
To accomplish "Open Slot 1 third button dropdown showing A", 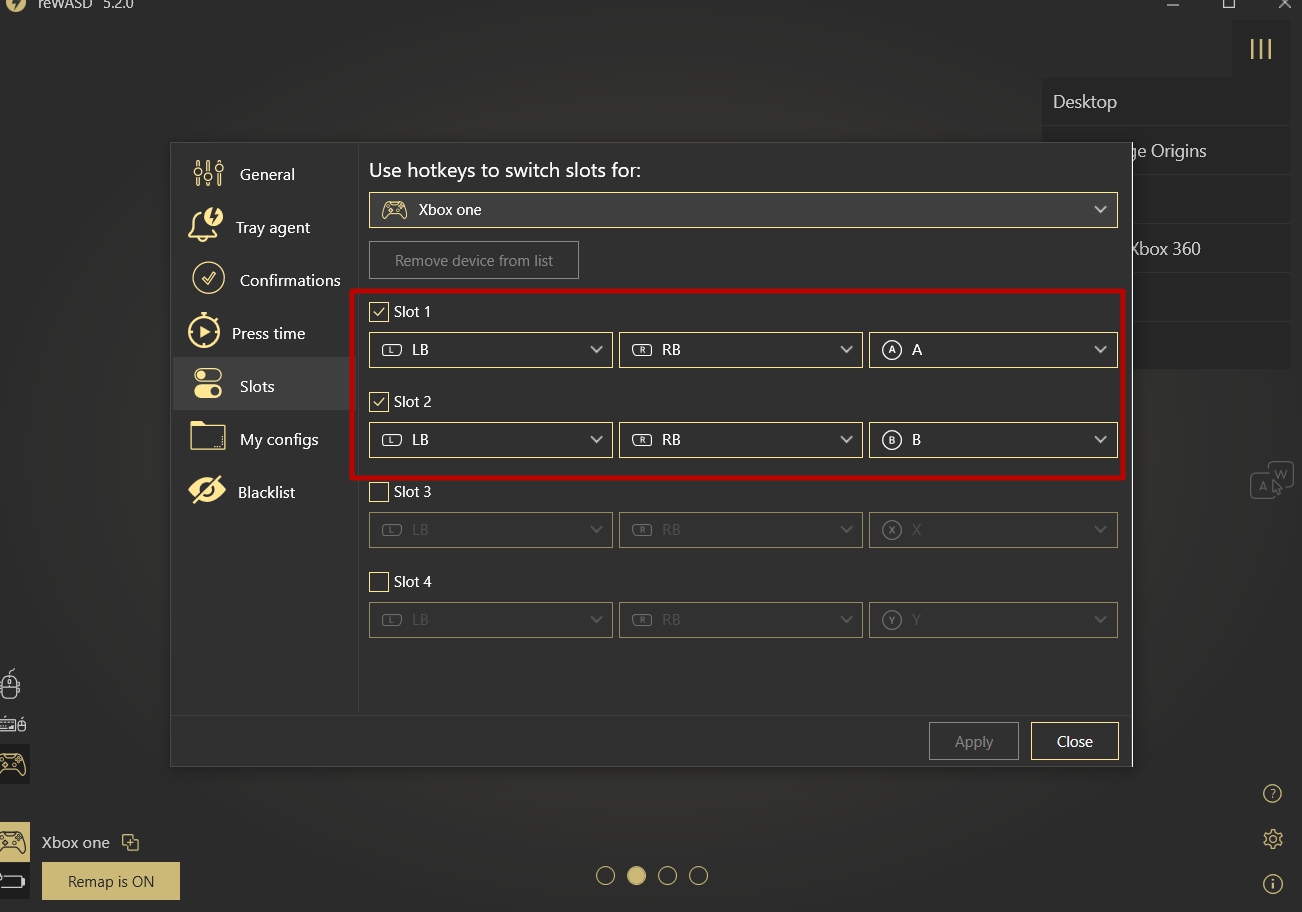I will tap(993, 350).
